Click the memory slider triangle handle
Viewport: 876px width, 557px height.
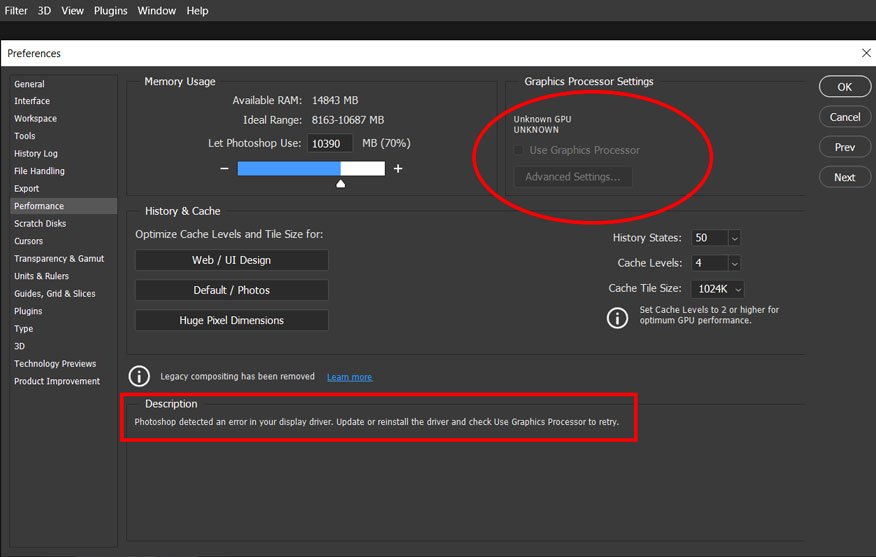click(x=340, y=183)
